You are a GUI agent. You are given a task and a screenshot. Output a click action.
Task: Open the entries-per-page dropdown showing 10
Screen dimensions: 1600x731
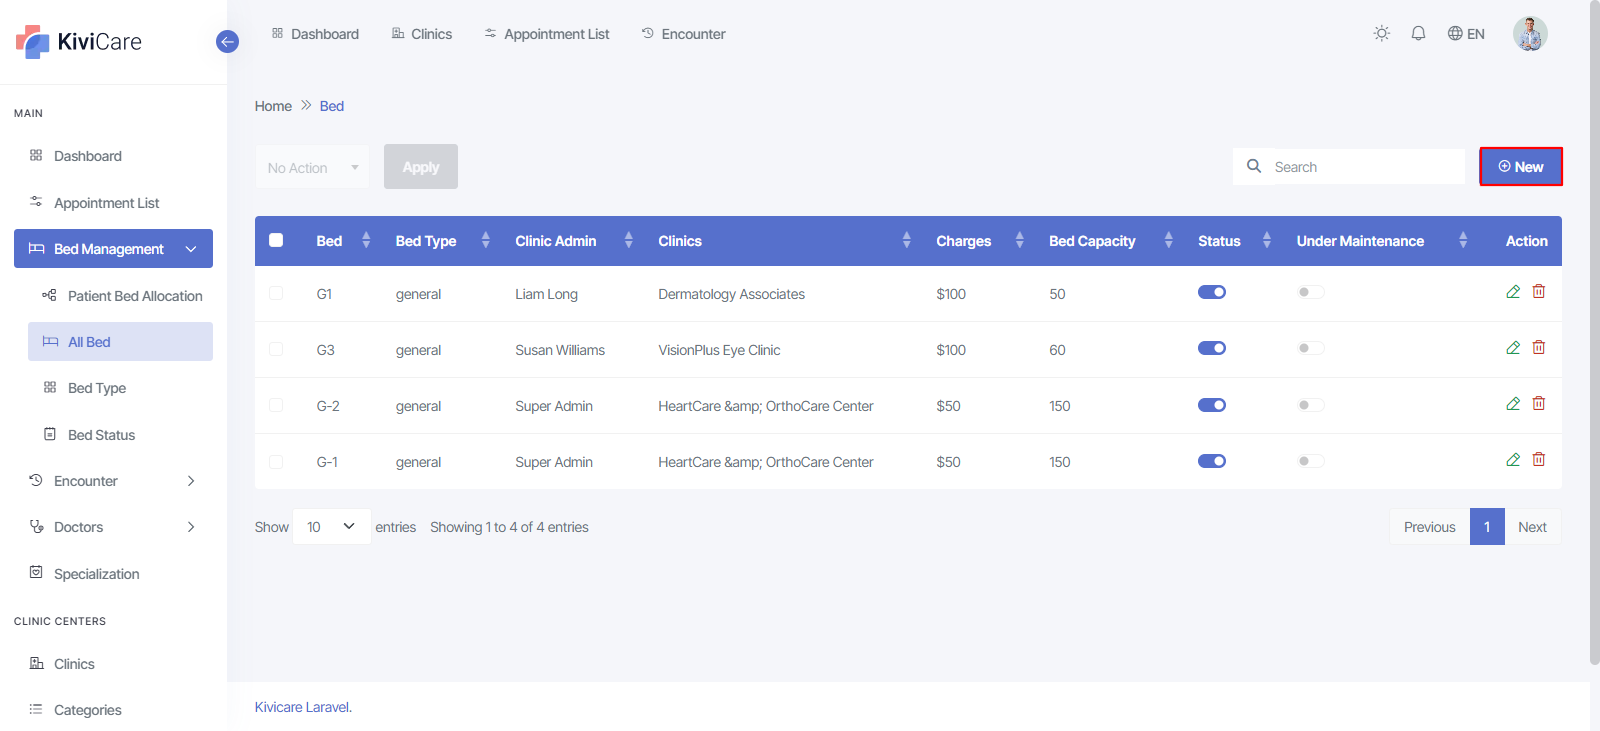pos(331,527)
